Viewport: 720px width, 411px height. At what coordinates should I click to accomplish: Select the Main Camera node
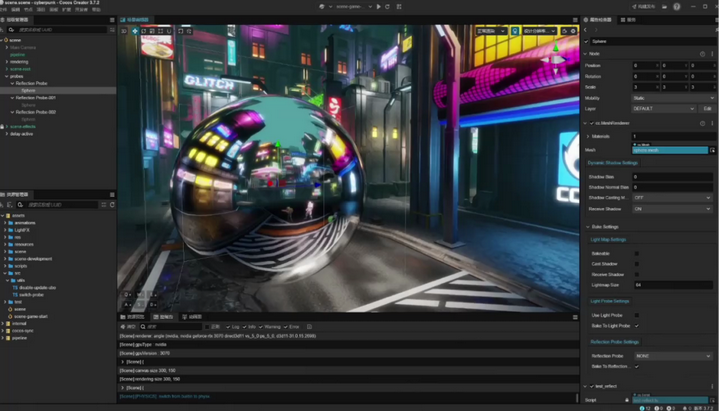click(22, 48)
